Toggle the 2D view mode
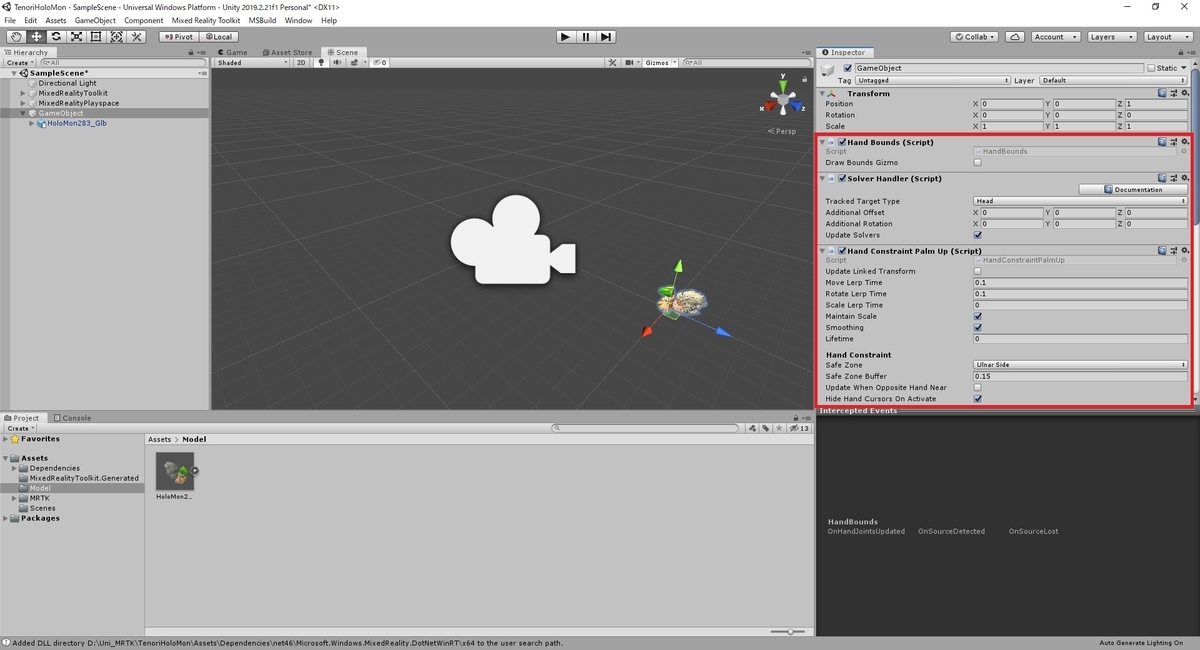The width and height of the screenshot is (1200, 650). [x=301, y=62]
